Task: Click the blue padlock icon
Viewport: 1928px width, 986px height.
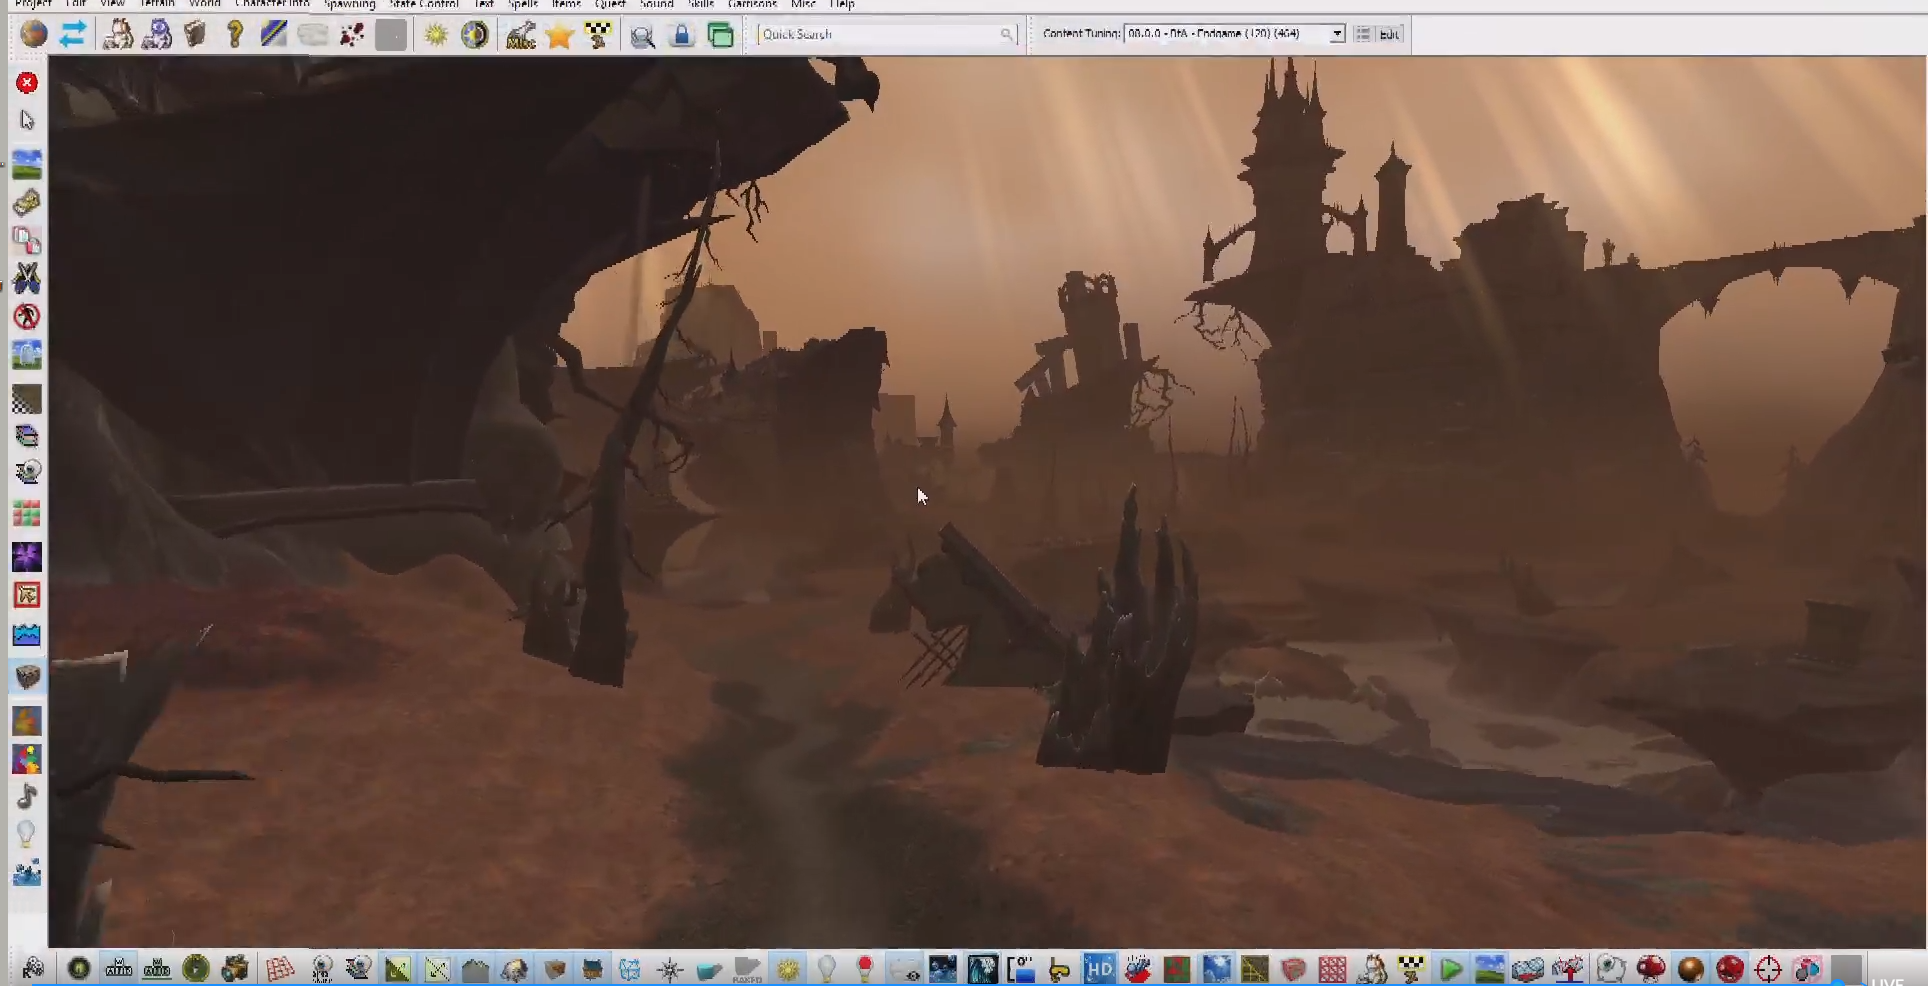Action: (x=681, y=35)
